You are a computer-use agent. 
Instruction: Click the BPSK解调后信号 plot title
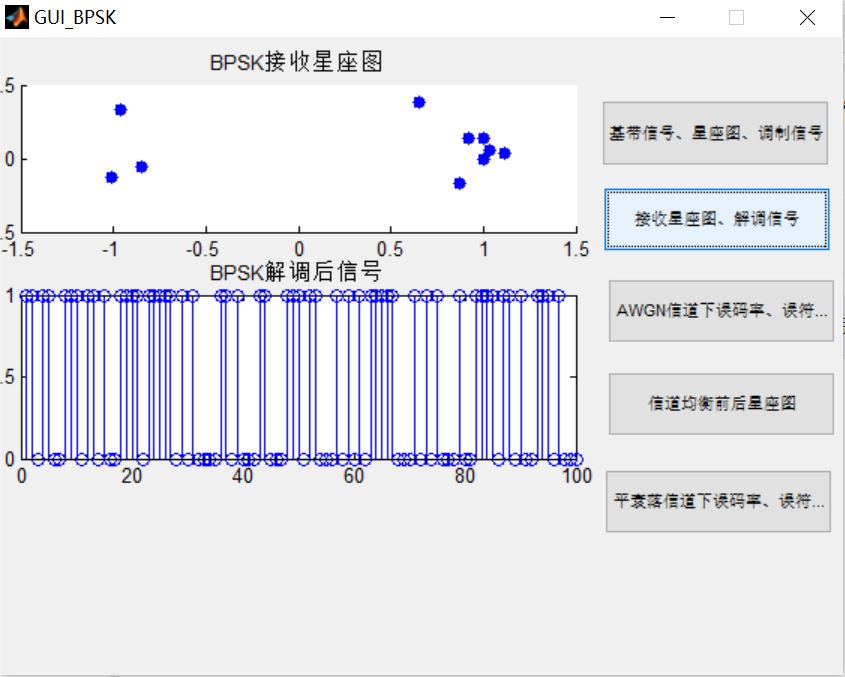coord(296,272)
